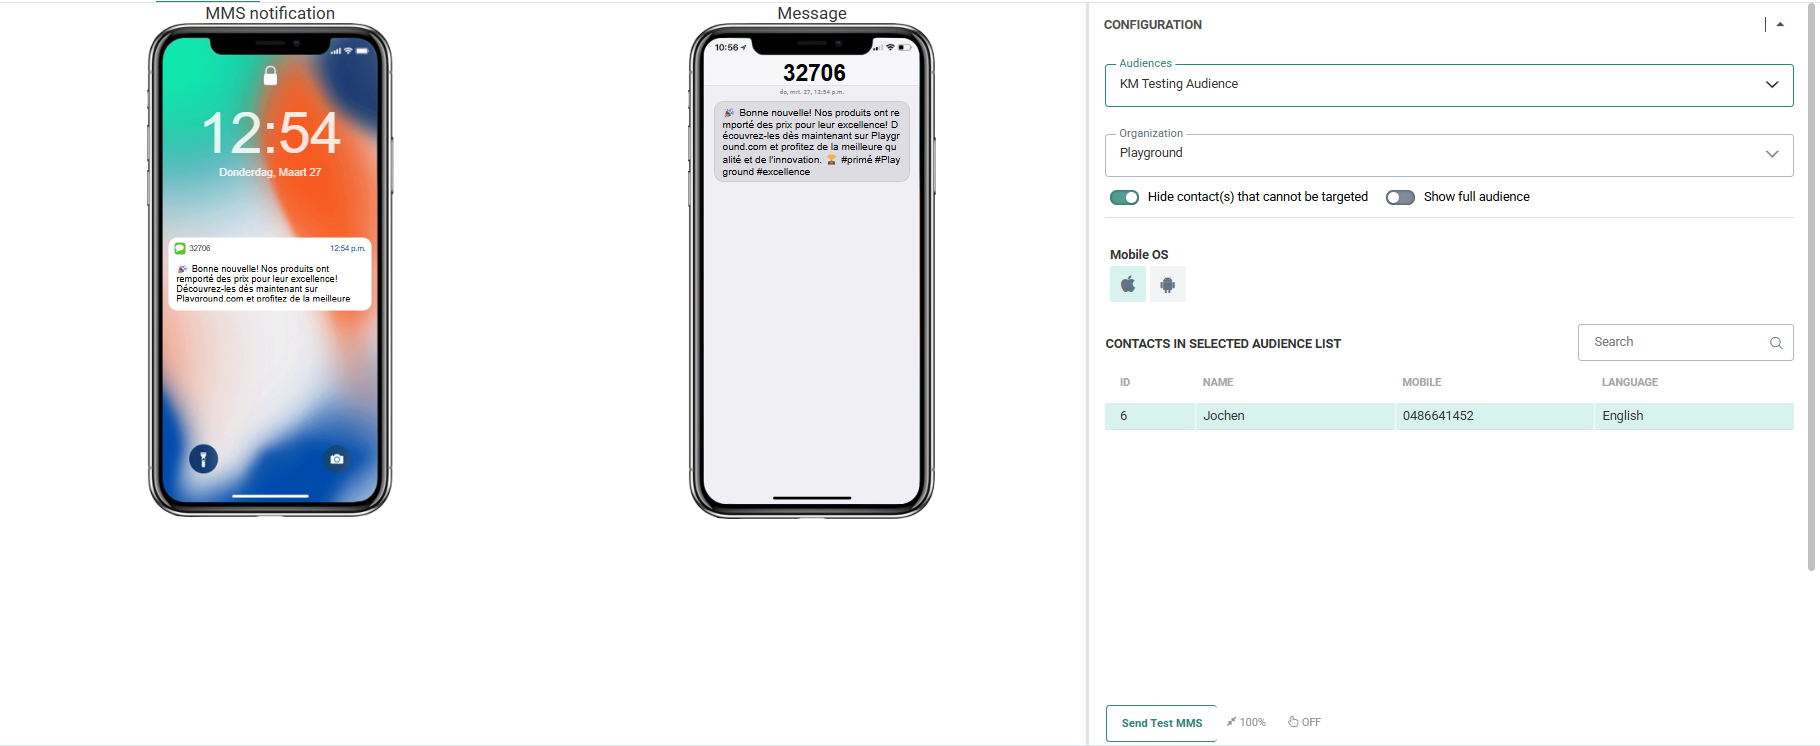Tap the camera icon on lock screen
Screen dimensions: 1820x746
tap(337, 459)
